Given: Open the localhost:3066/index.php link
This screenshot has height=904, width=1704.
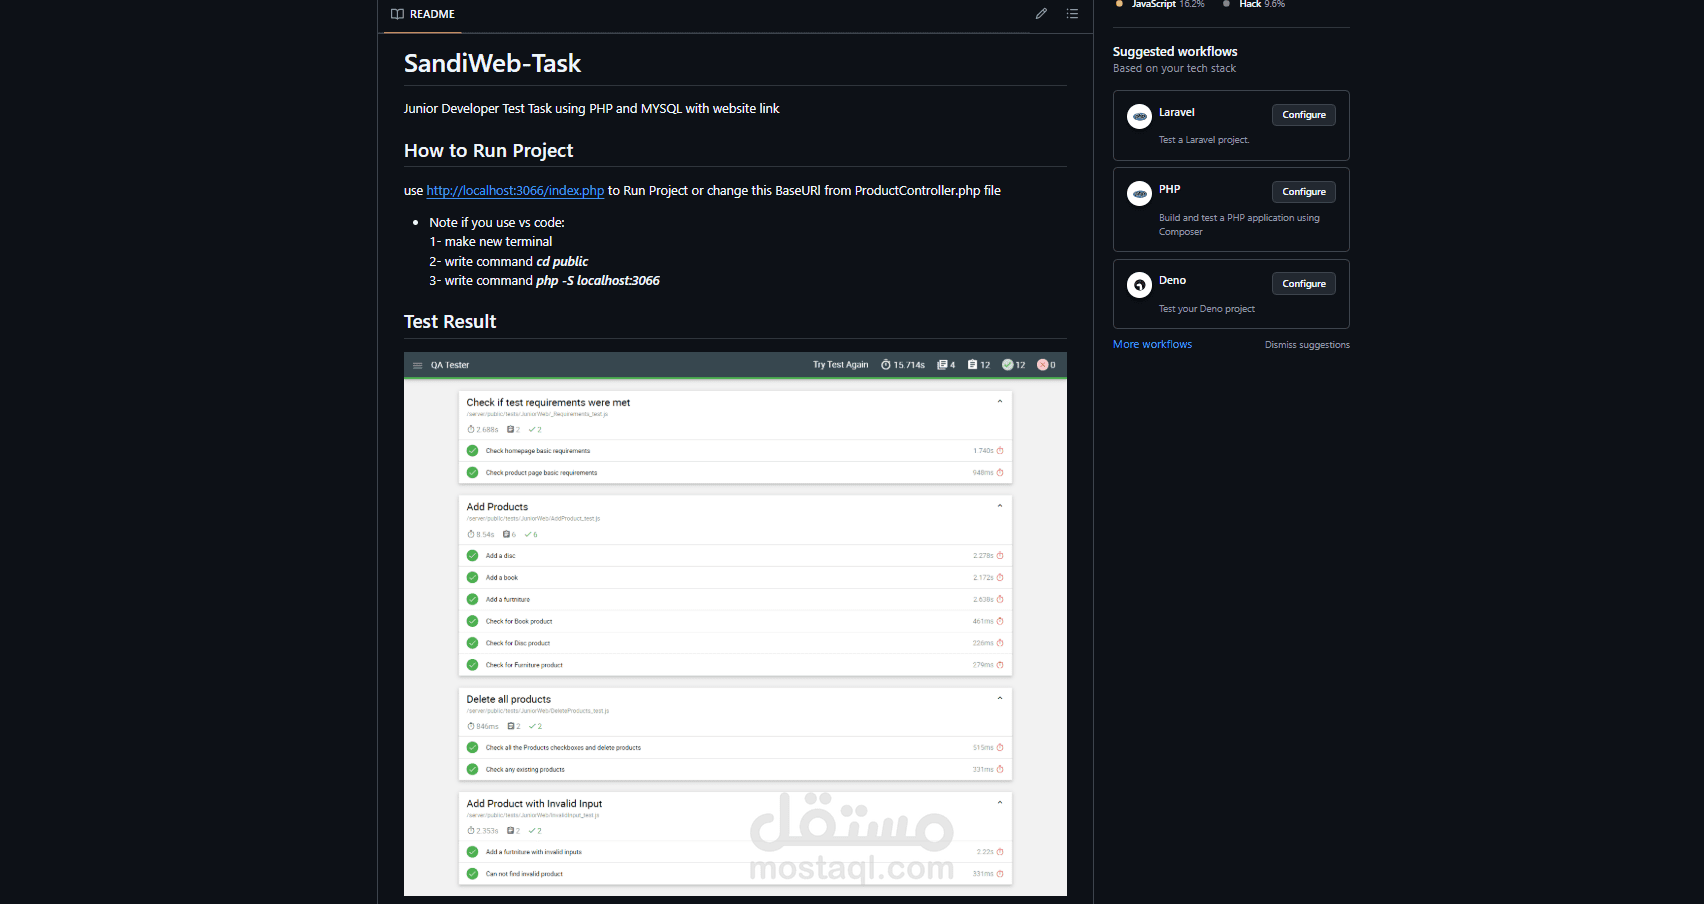Looking at the screenshot, I should click(x=515, y=191).
